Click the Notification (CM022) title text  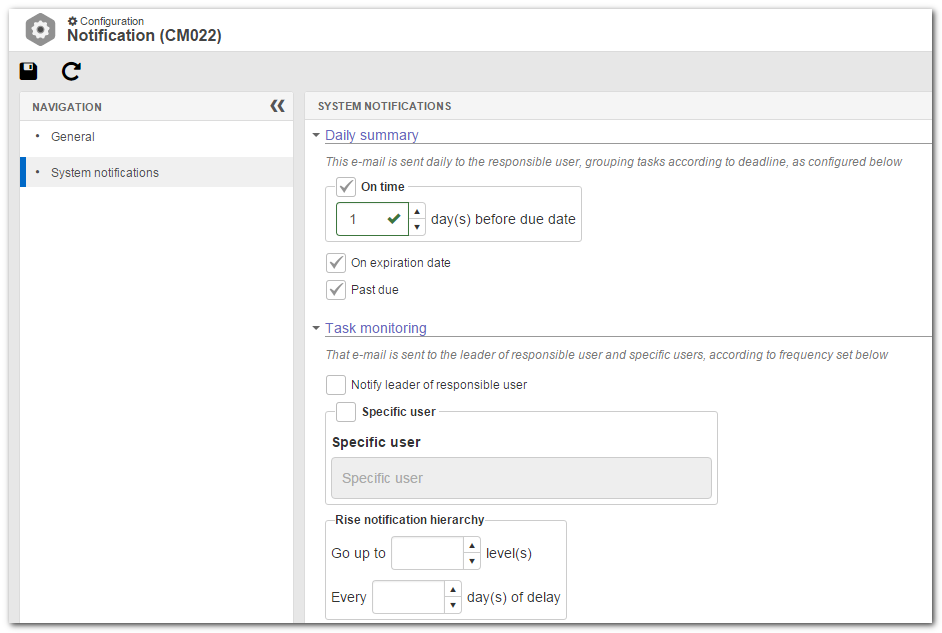[144, 36]
